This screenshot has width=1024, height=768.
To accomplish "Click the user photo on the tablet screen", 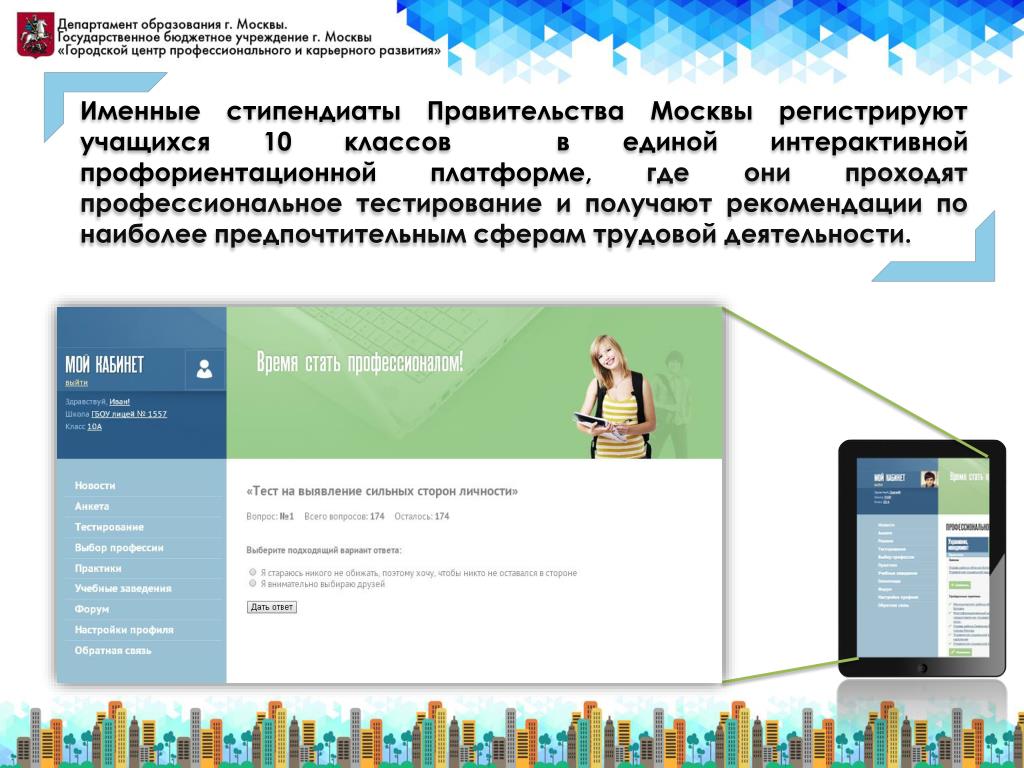I will [x=929, y=479].
